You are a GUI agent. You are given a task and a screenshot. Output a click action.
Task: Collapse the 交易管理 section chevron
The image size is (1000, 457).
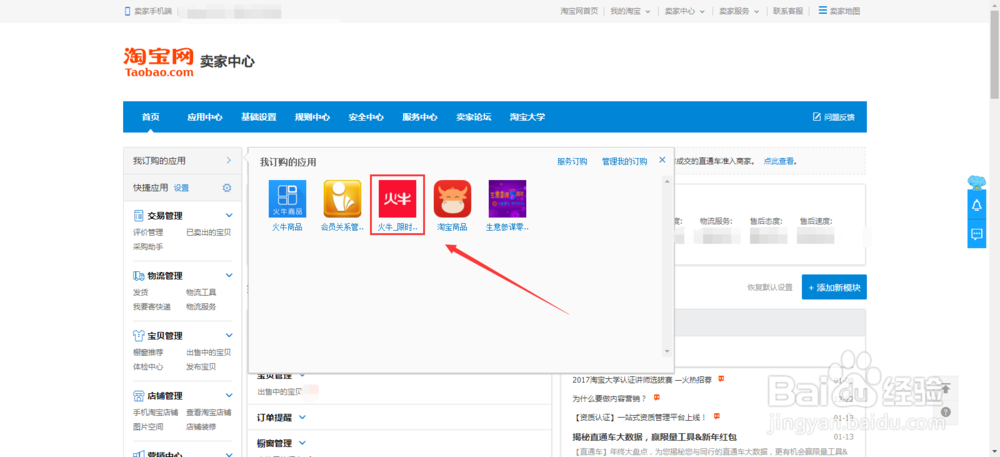pos(229,215)
